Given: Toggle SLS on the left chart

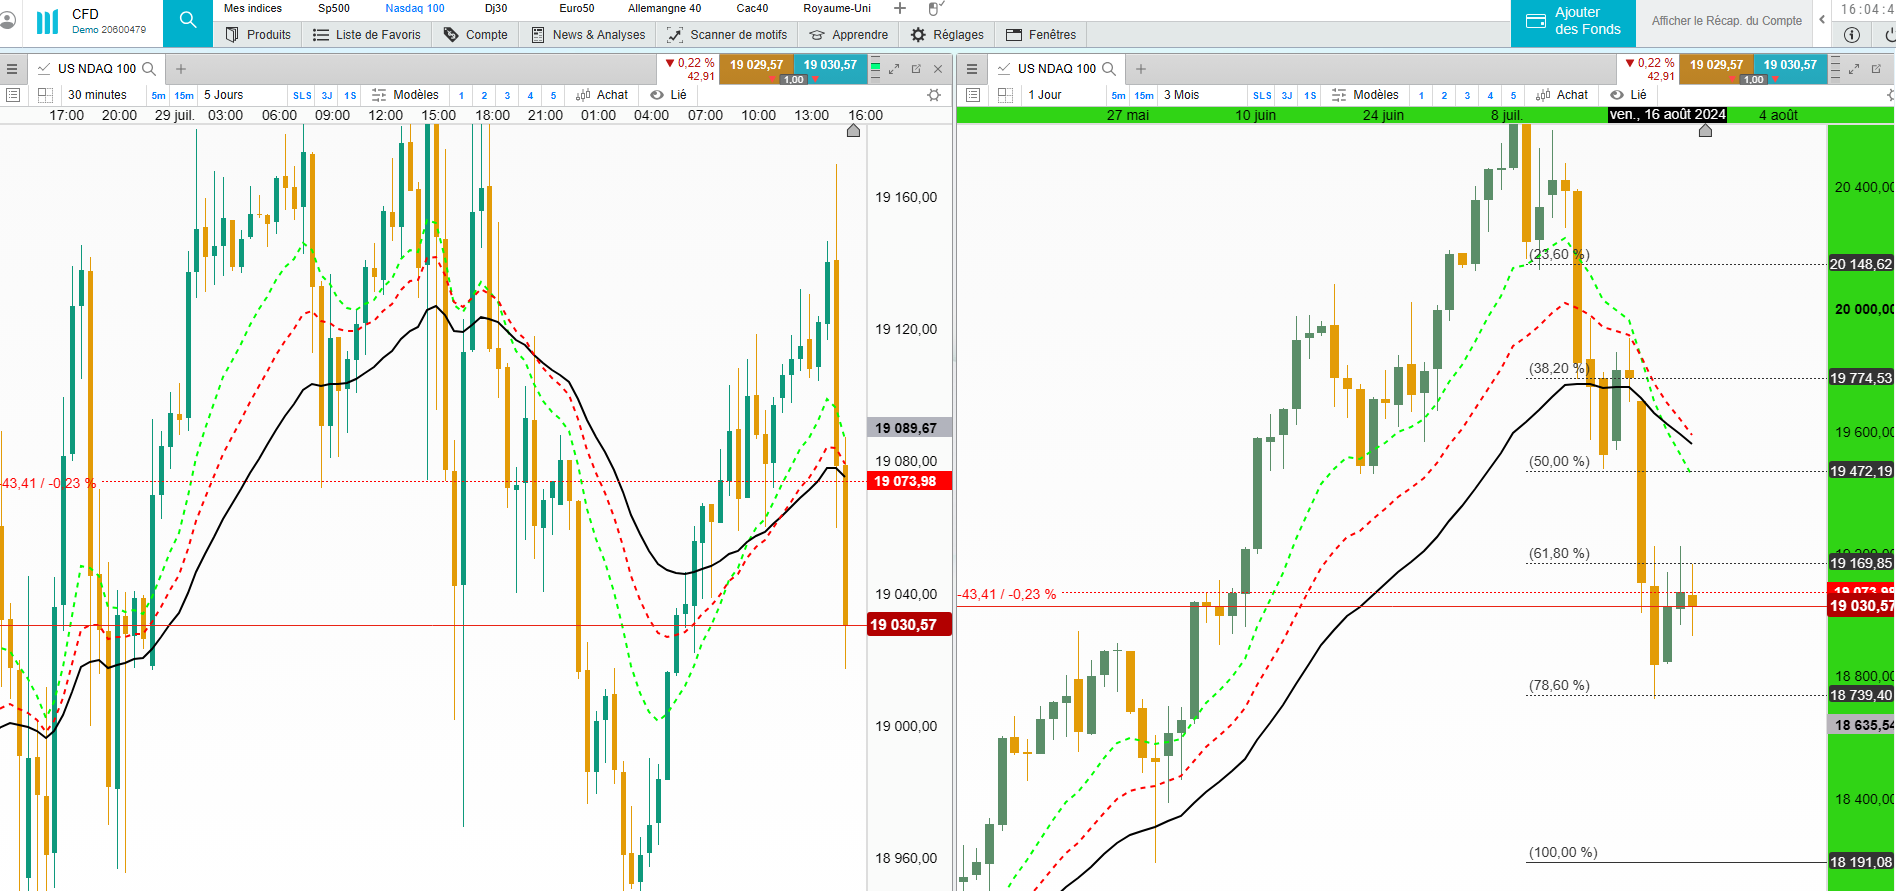Looking at the screenshot, I should point(302,96).
